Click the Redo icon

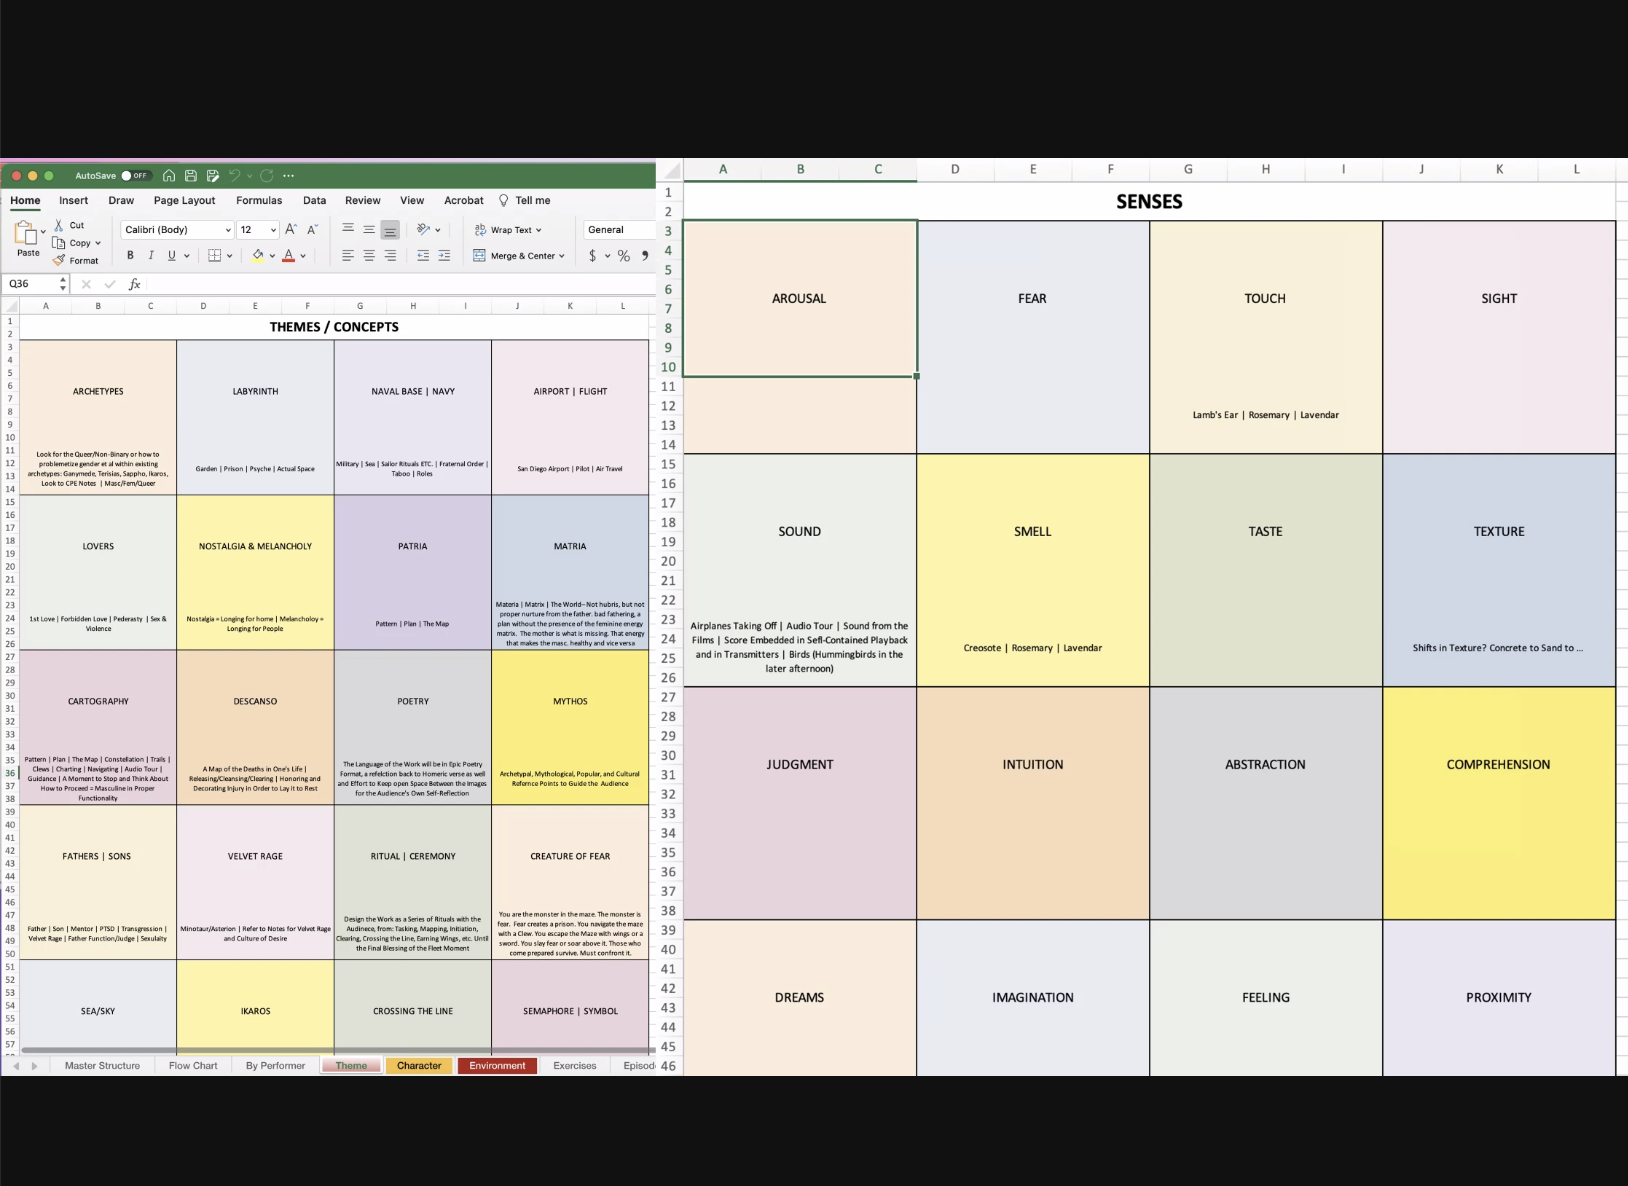267,176
